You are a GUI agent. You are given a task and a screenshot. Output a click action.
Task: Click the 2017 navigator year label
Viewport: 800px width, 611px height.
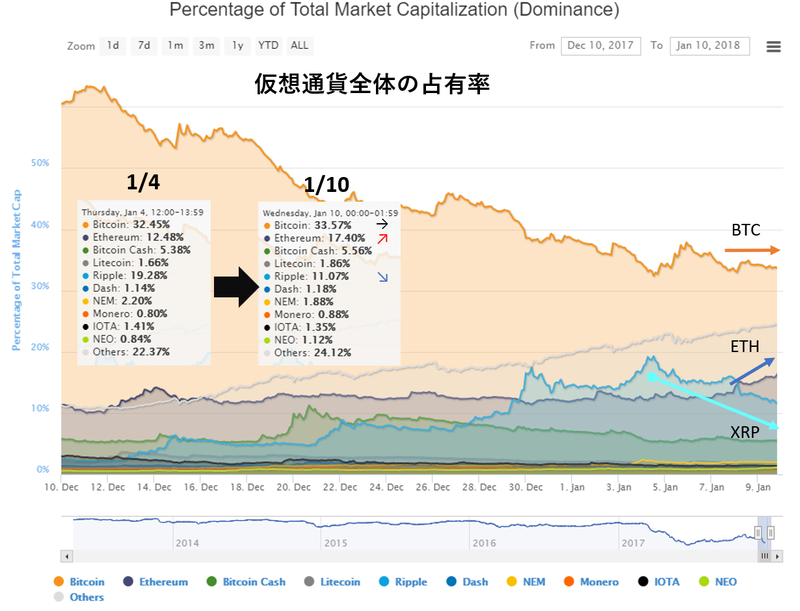pyautogui.click(x=633, y=543)
